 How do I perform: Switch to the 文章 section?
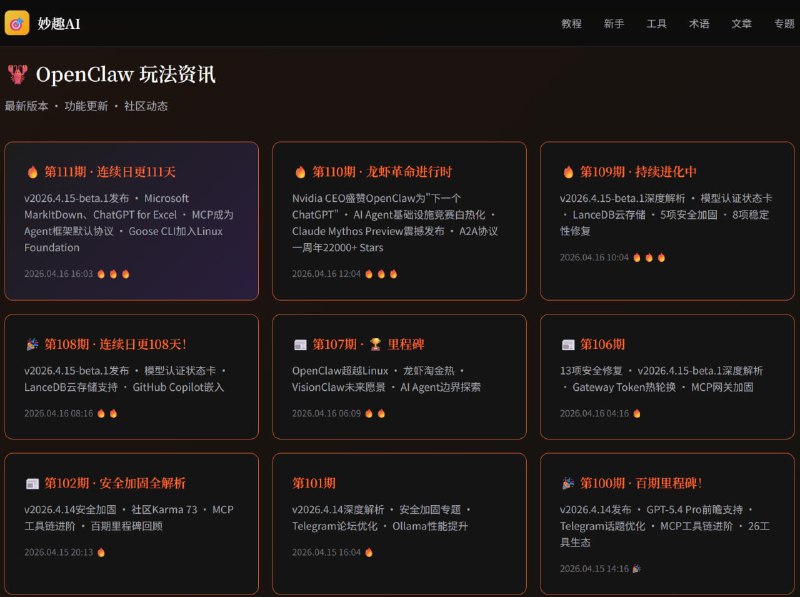741,23
